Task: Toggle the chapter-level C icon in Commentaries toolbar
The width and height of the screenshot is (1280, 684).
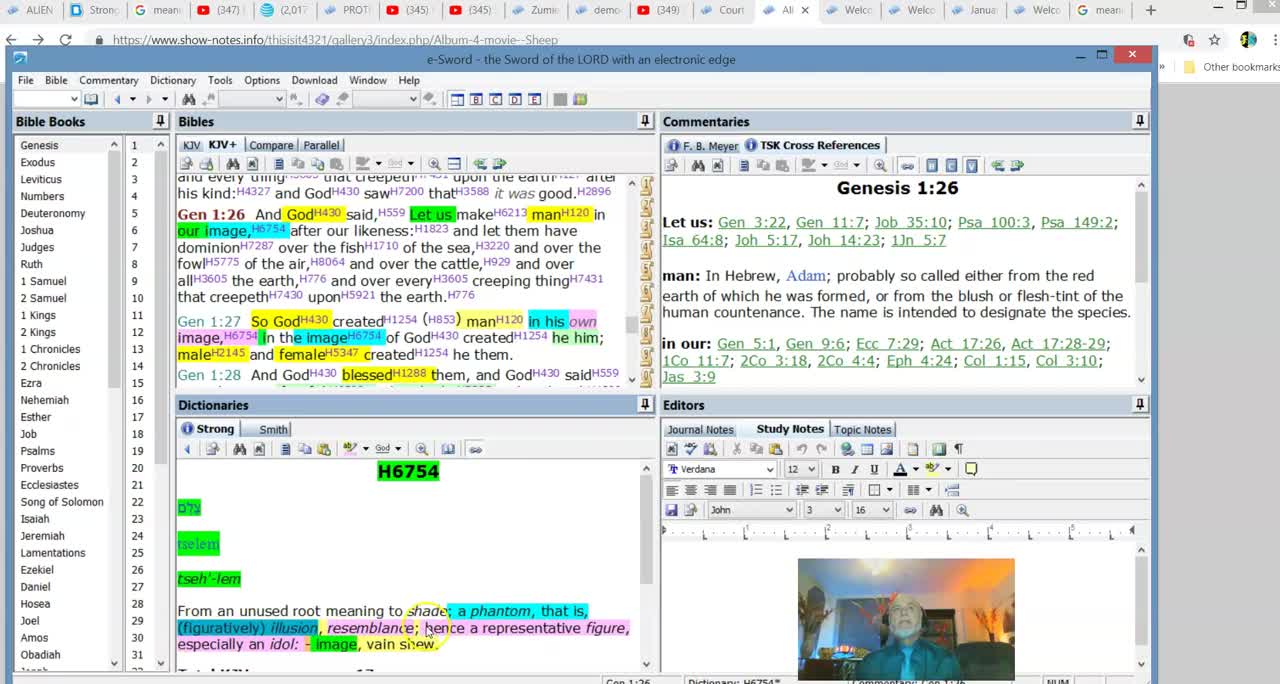Action: (x=951, y=165)
